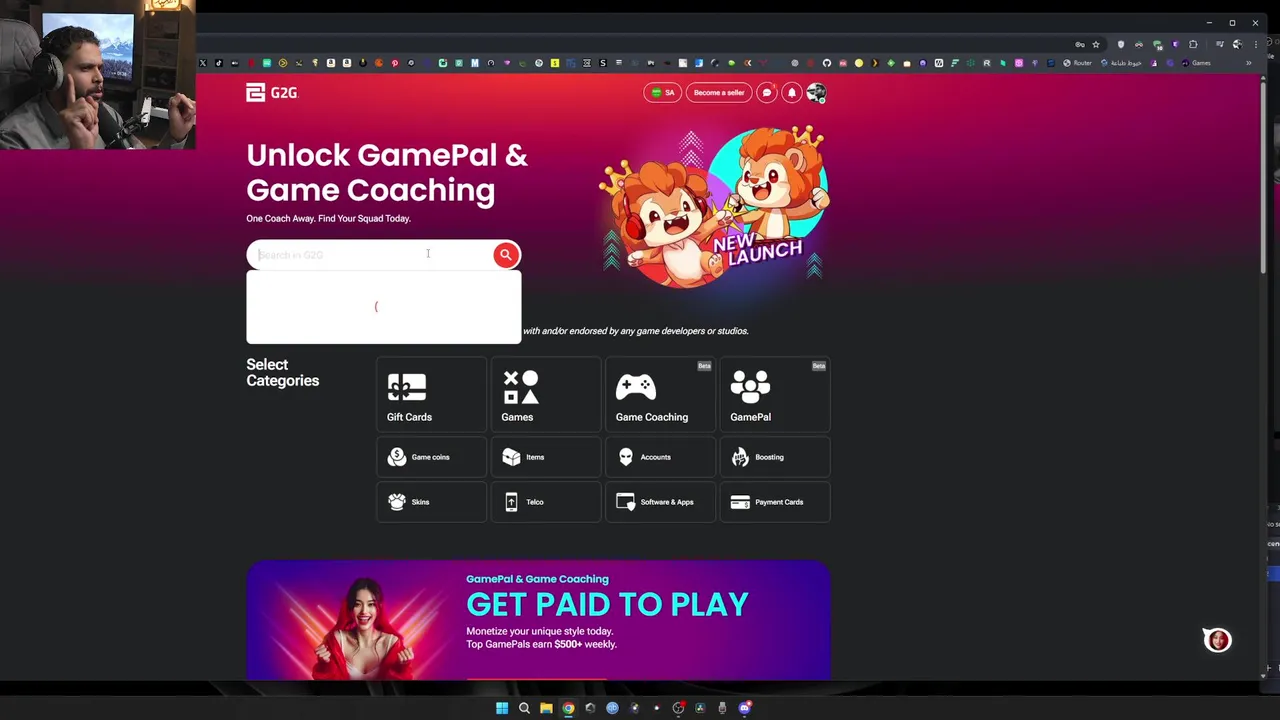
Task: Select the Skins category
Action: pos(431,502)
